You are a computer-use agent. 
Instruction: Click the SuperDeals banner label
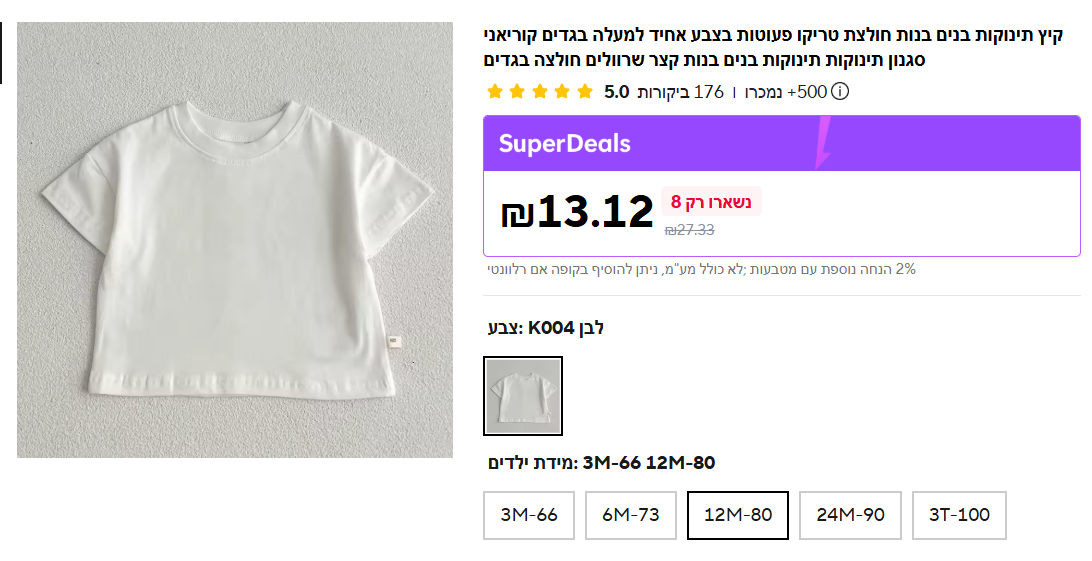click(x=564, y=144)
